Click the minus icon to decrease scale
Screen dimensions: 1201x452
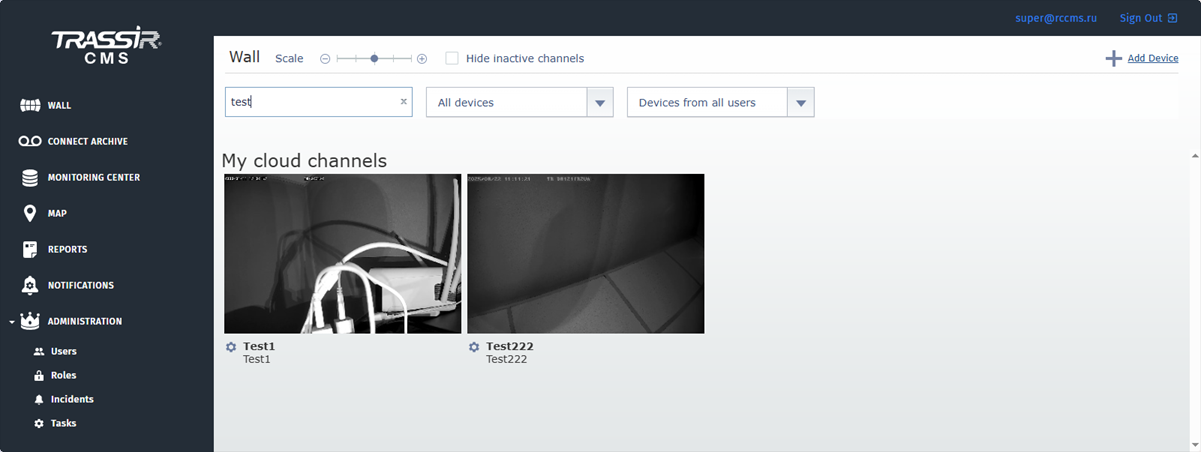coord(325,59)
